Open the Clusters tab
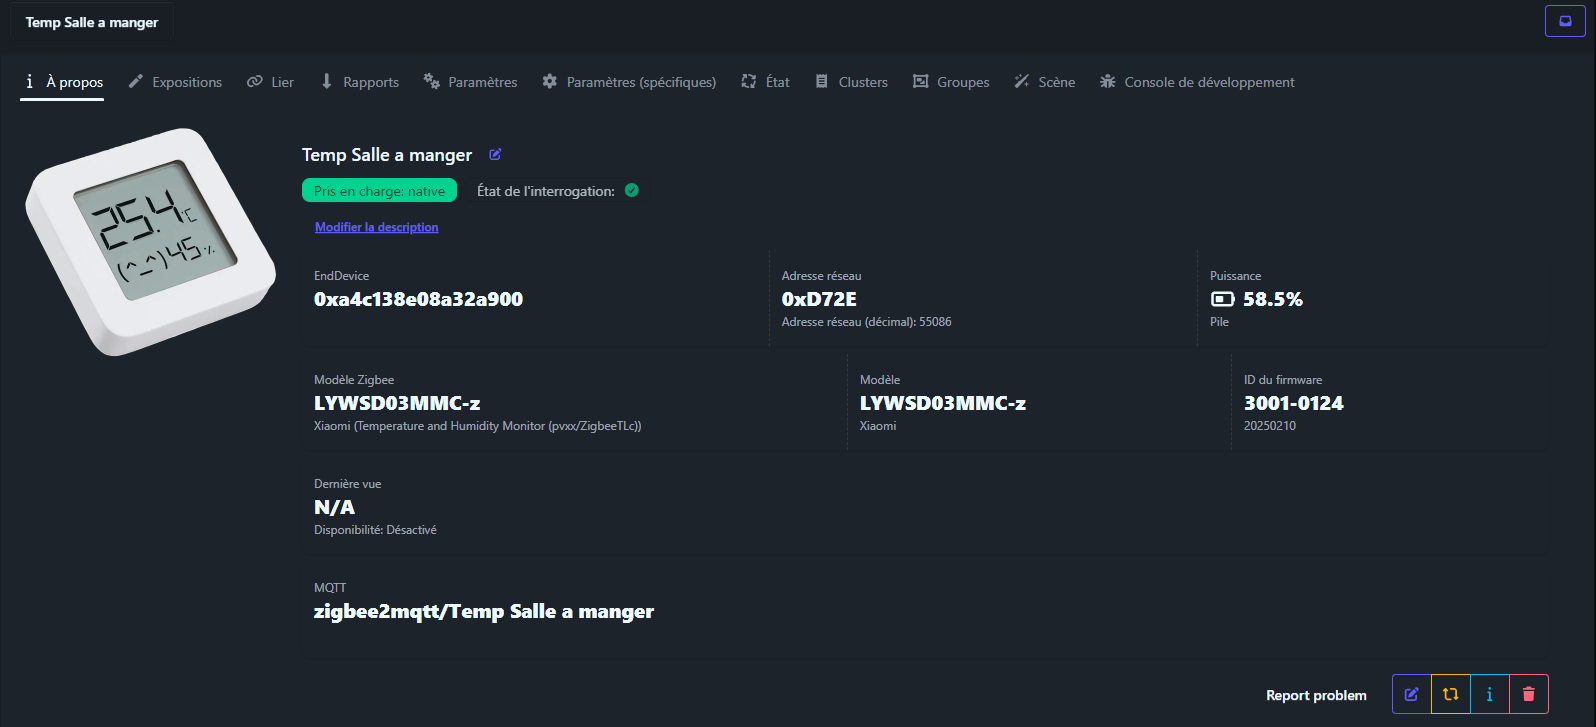The image size is (1596, 727). point(851,82)
